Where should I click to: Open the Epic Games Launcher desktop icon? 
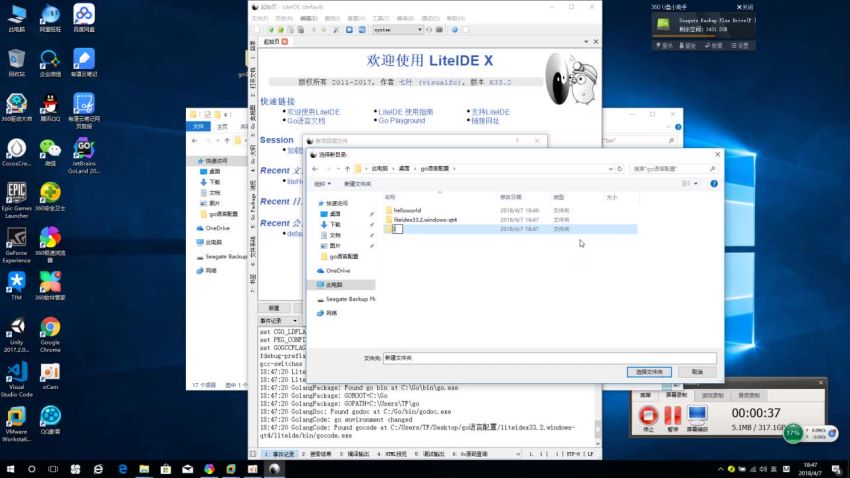click(16, 200)
